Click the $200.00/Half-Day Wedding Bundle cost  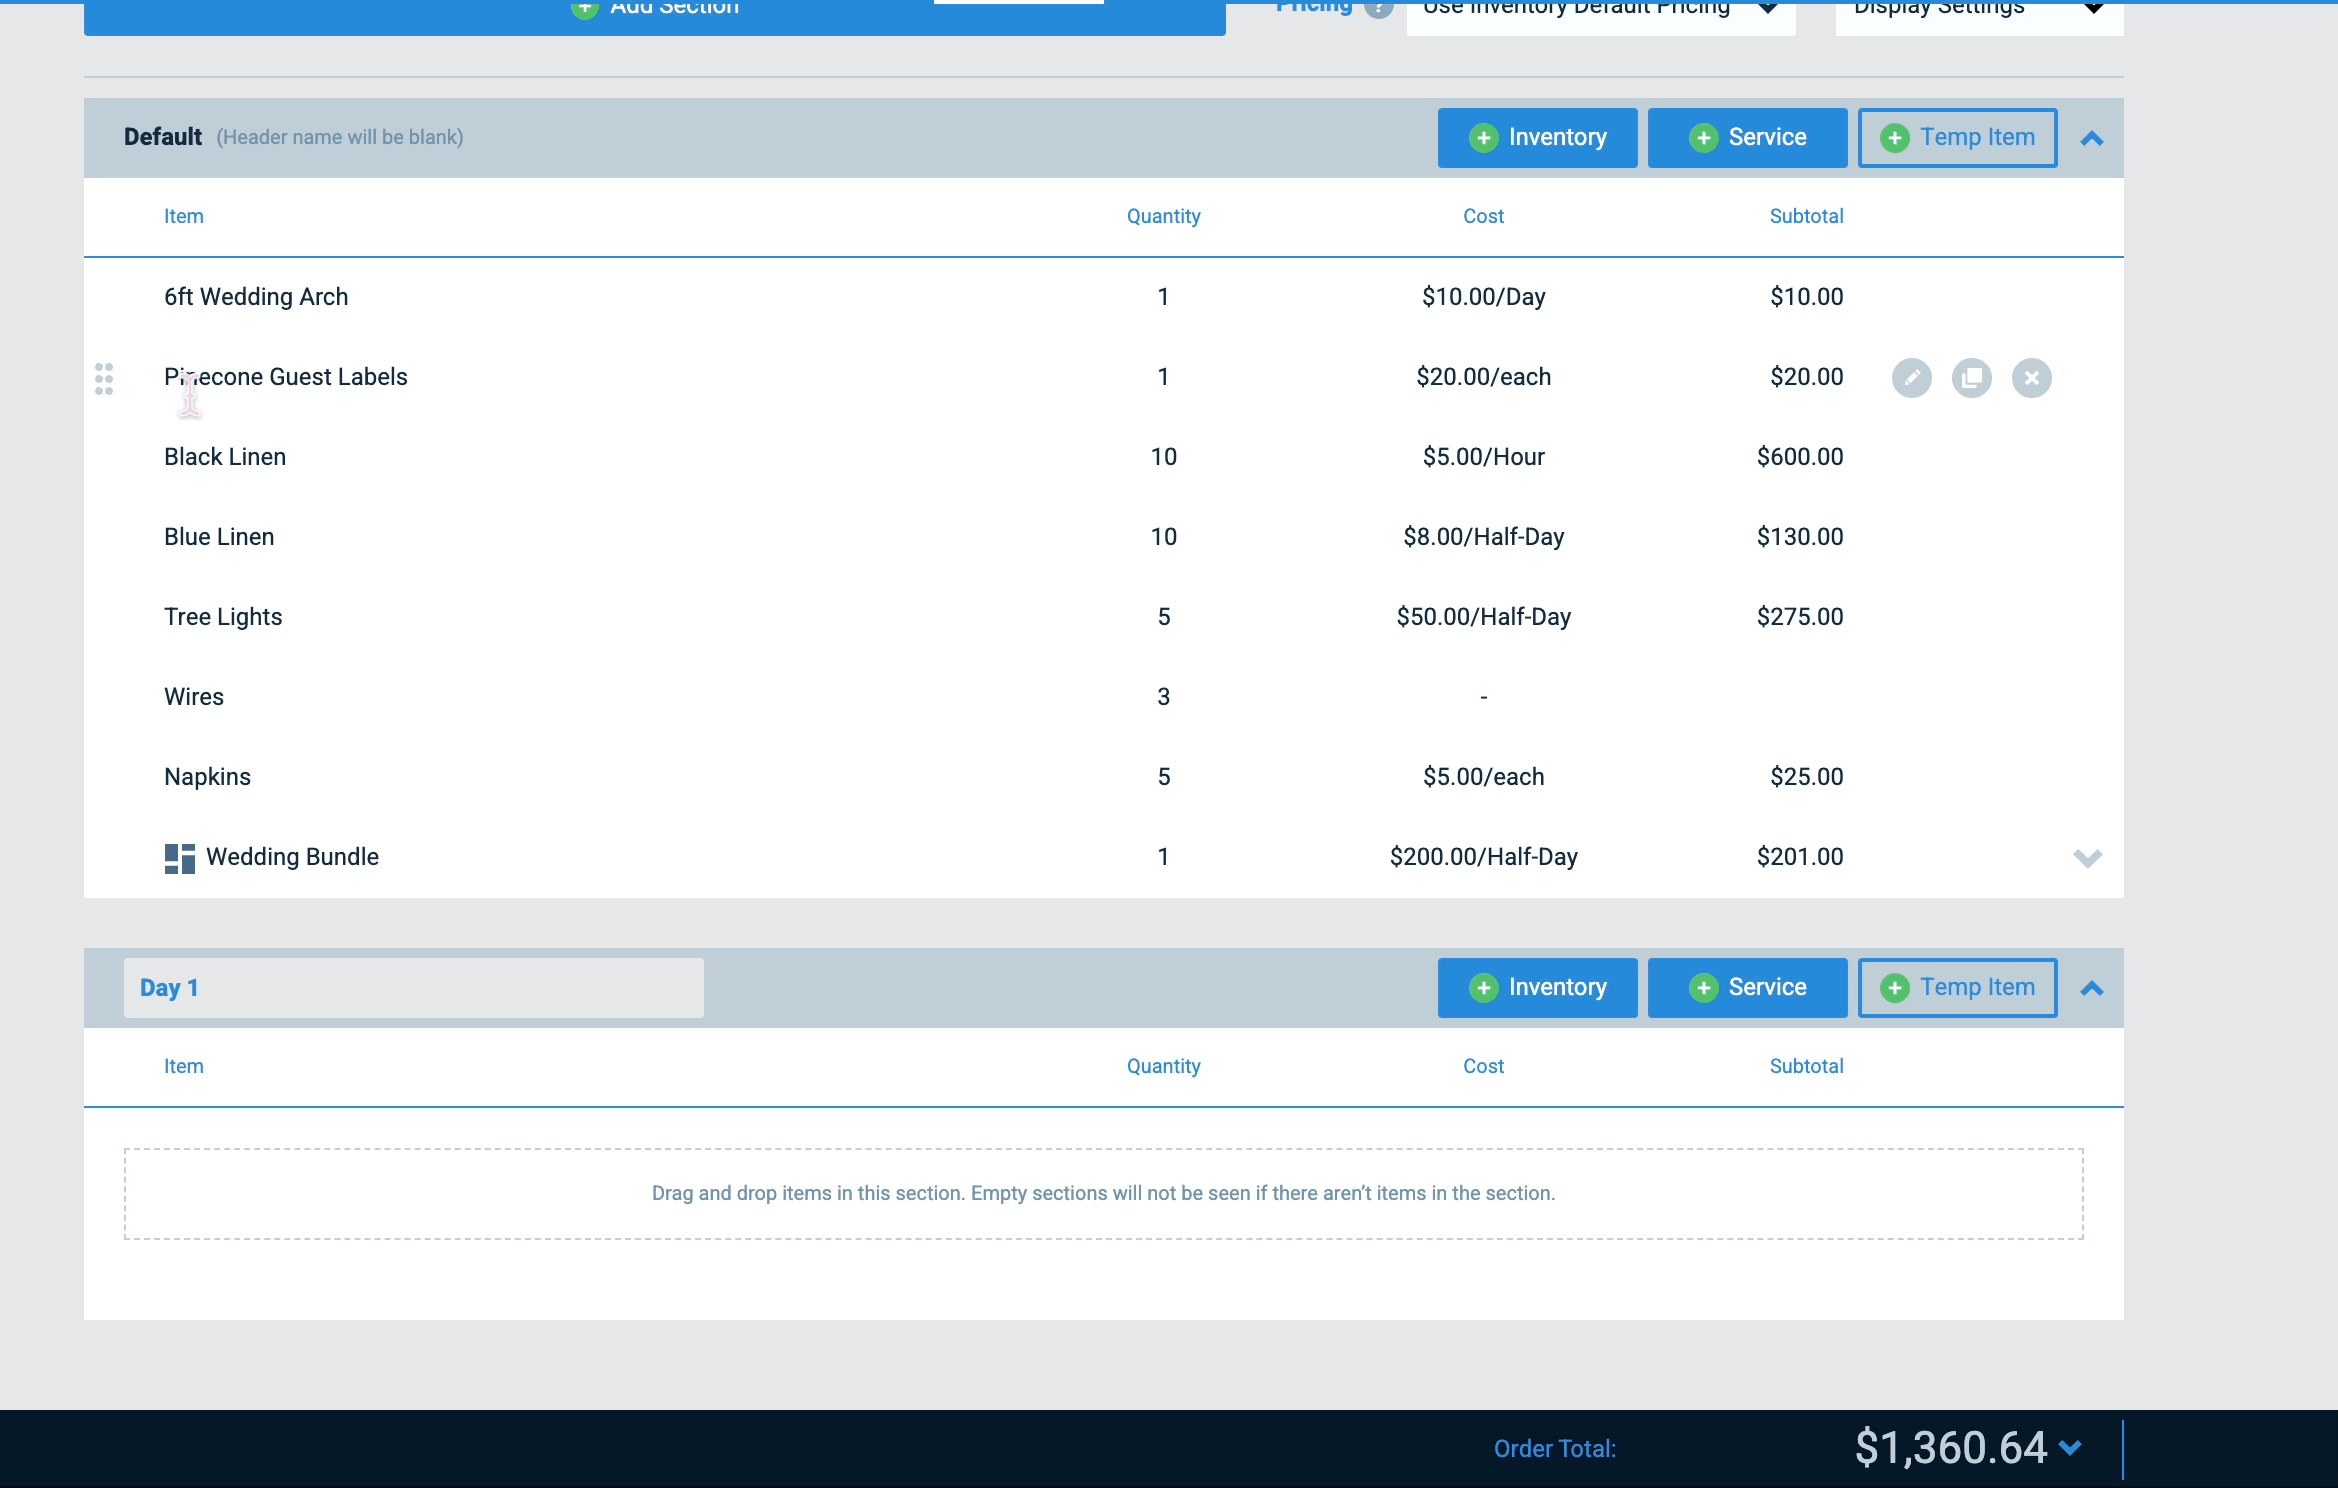pyautogui.click(x=1483, y=857)
